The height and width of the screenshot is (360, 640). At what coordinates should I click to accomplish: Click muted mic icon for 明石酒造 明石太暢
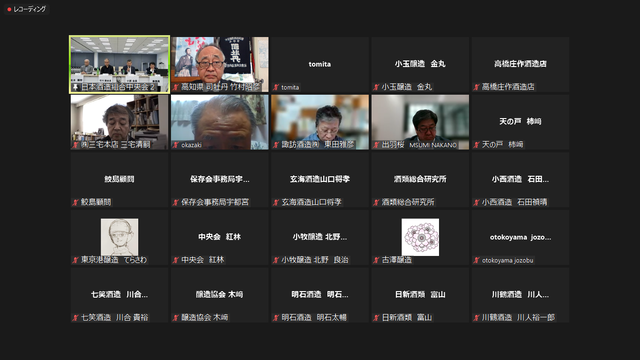[x=276, y=318]
